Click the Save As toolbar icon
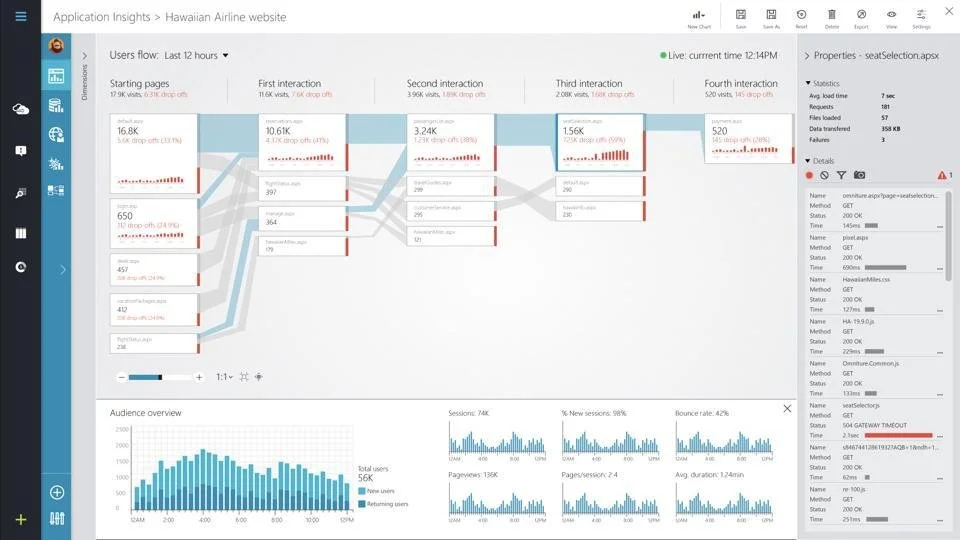 click(x=771, y=15)
